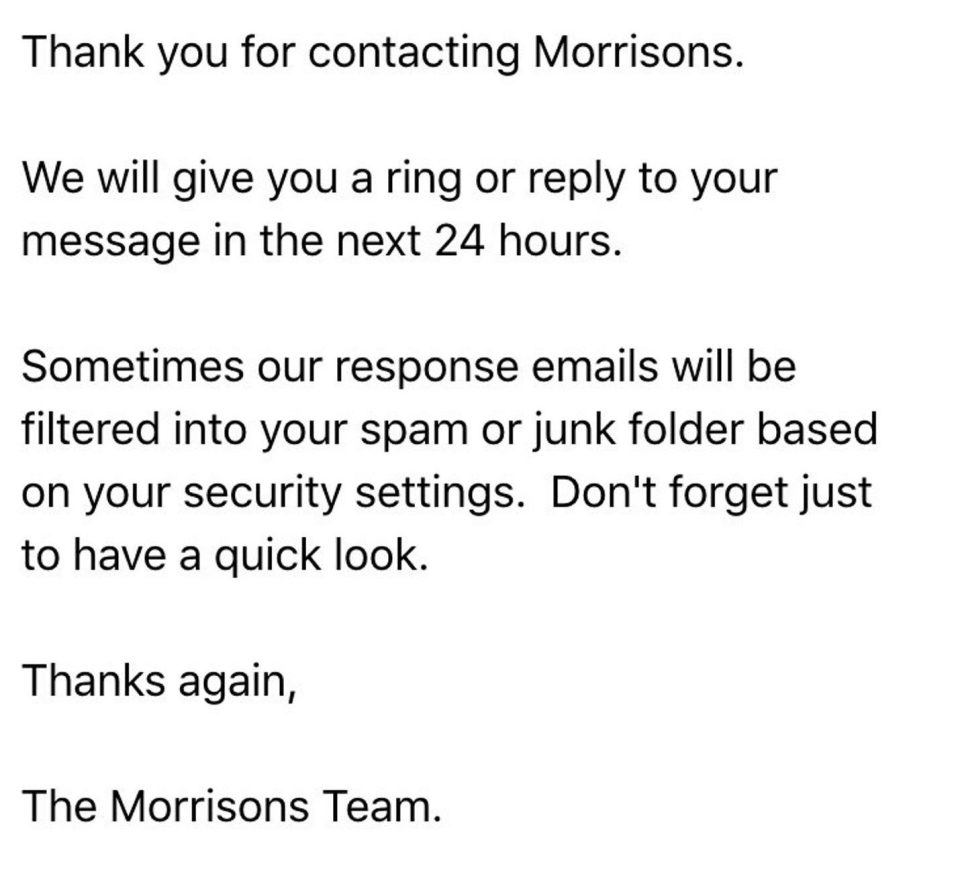Screen dimensions: 960x882
Task: Click "The Morrisons Team." signature
Action: pyautogui.click(x=231, y=807)
